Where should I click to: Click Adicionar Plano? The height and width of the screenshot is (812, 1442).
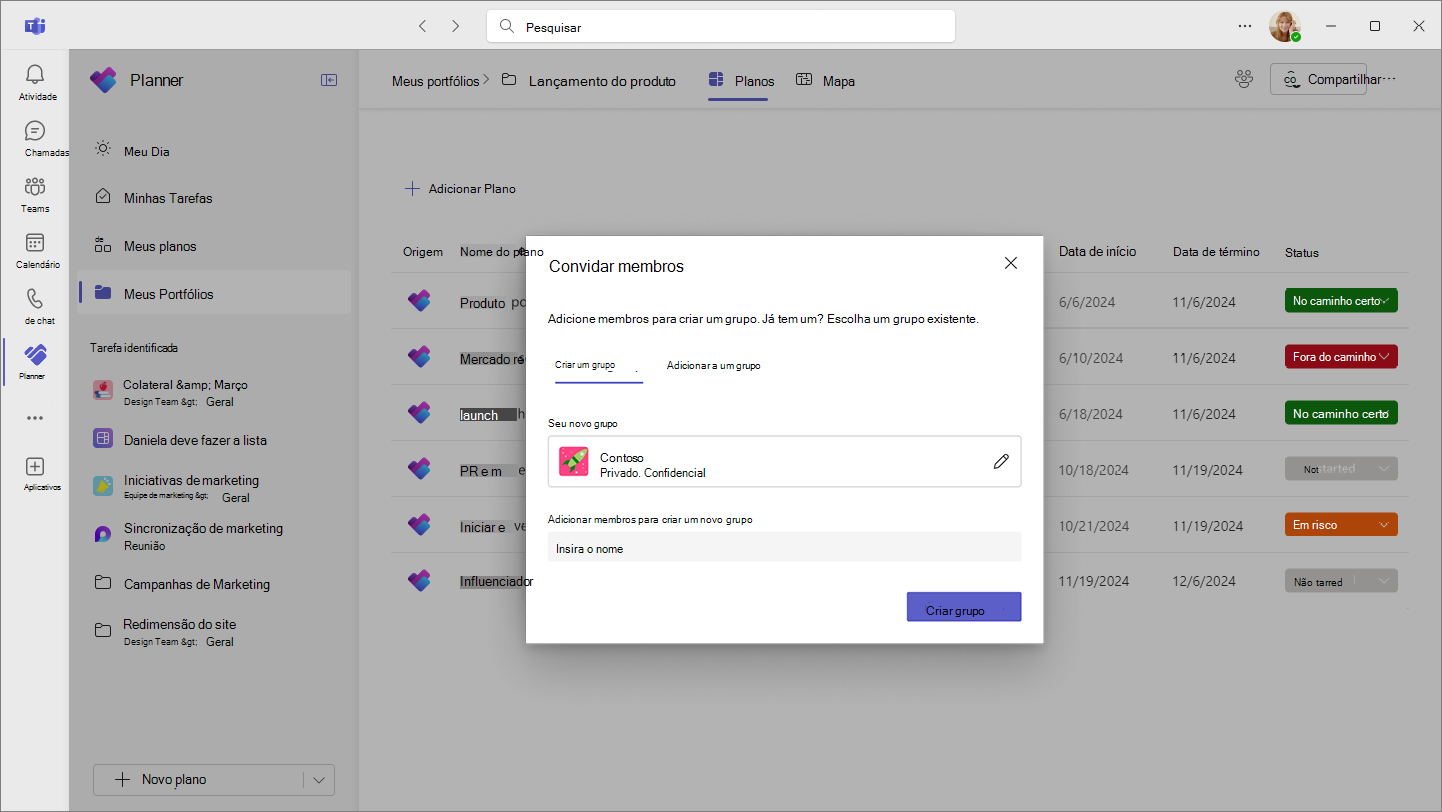pyautogui.click(x=460, y=188)
